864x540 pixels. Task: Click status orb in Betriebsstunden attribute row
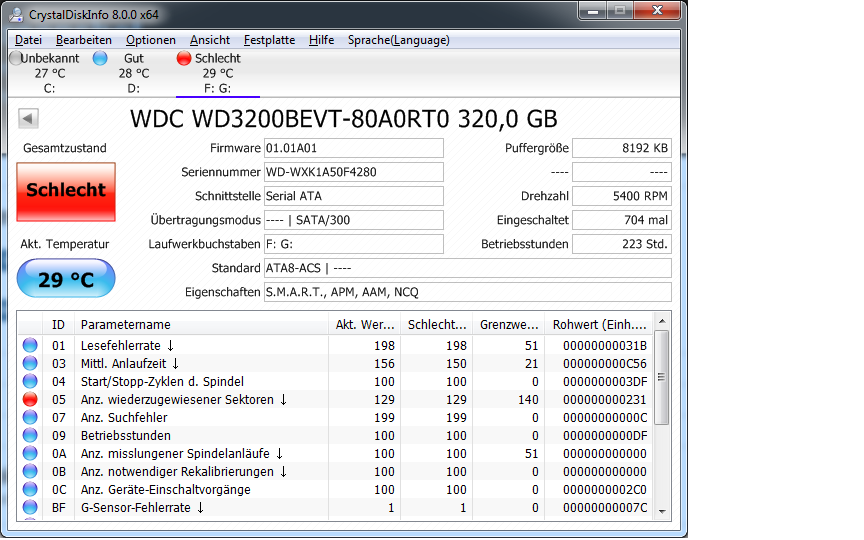tap(30, 435)
